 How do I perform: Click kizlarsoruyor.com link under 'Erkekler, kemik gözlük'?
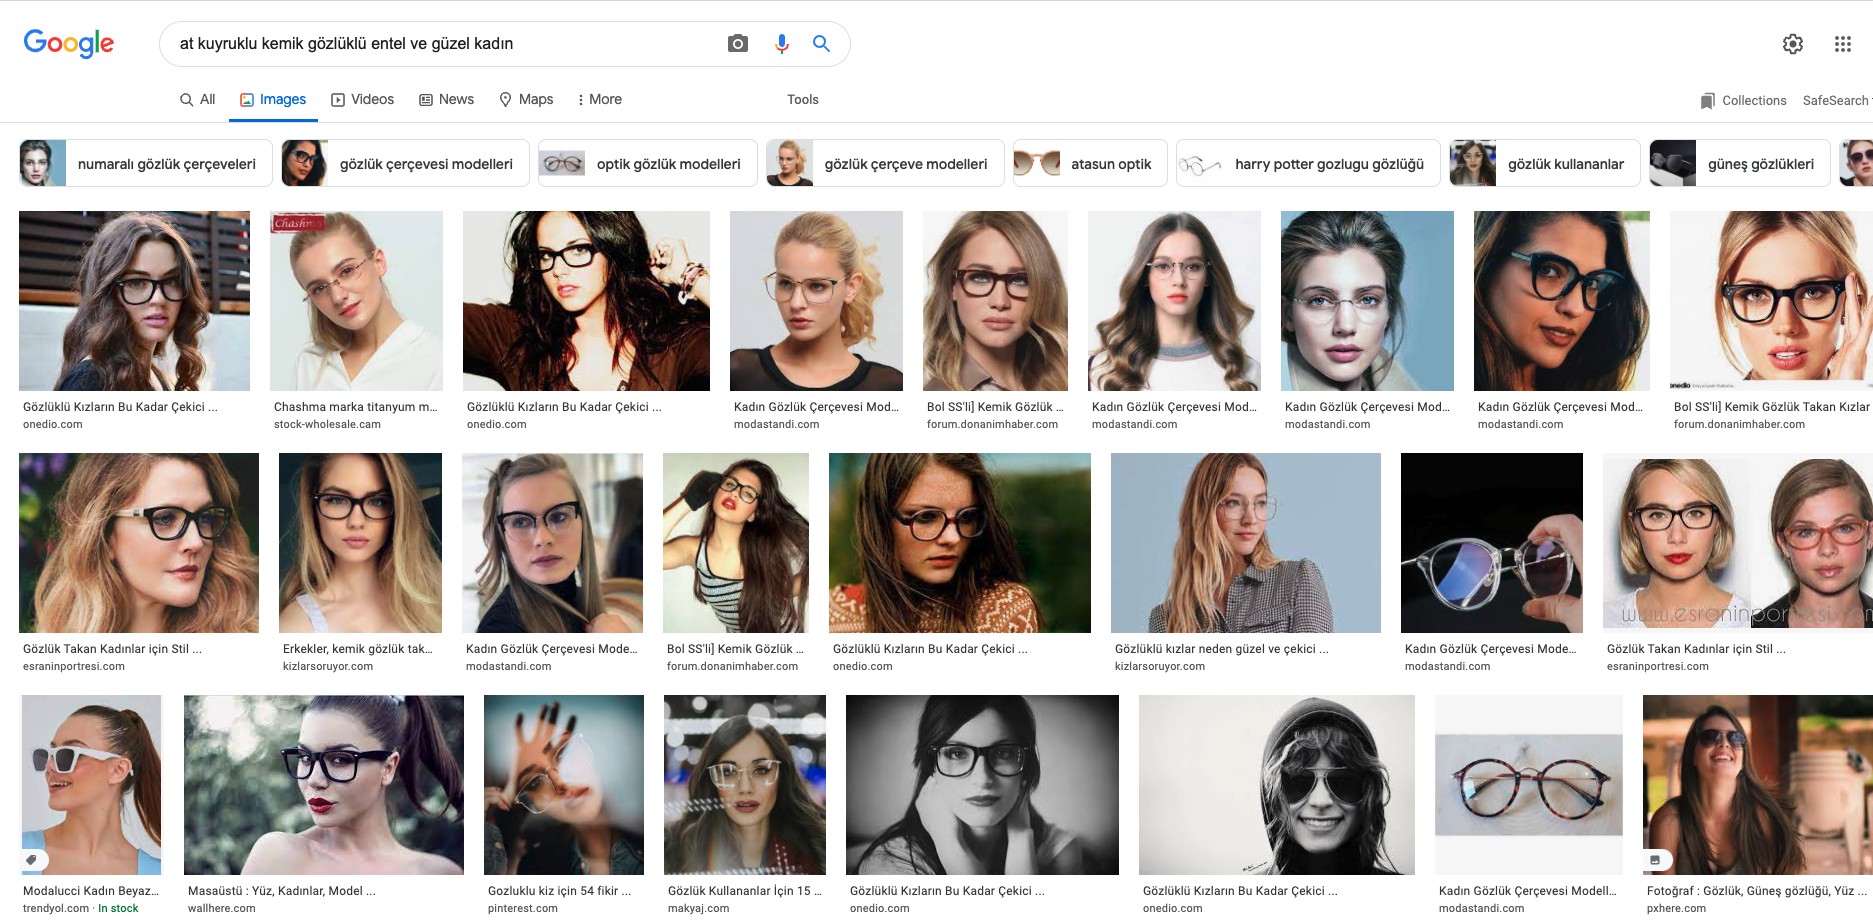pos(328,666)
